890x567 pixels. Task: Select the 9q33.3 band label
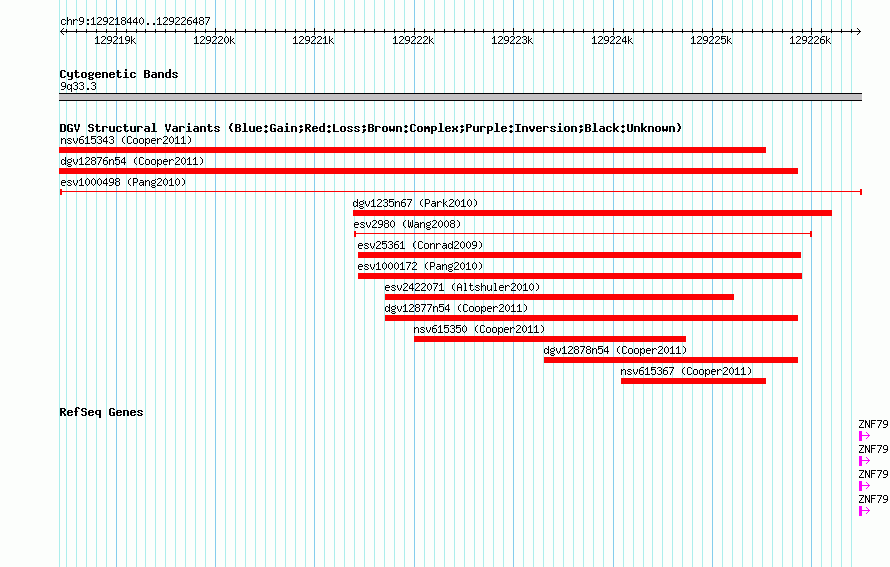tap(78, 86)
